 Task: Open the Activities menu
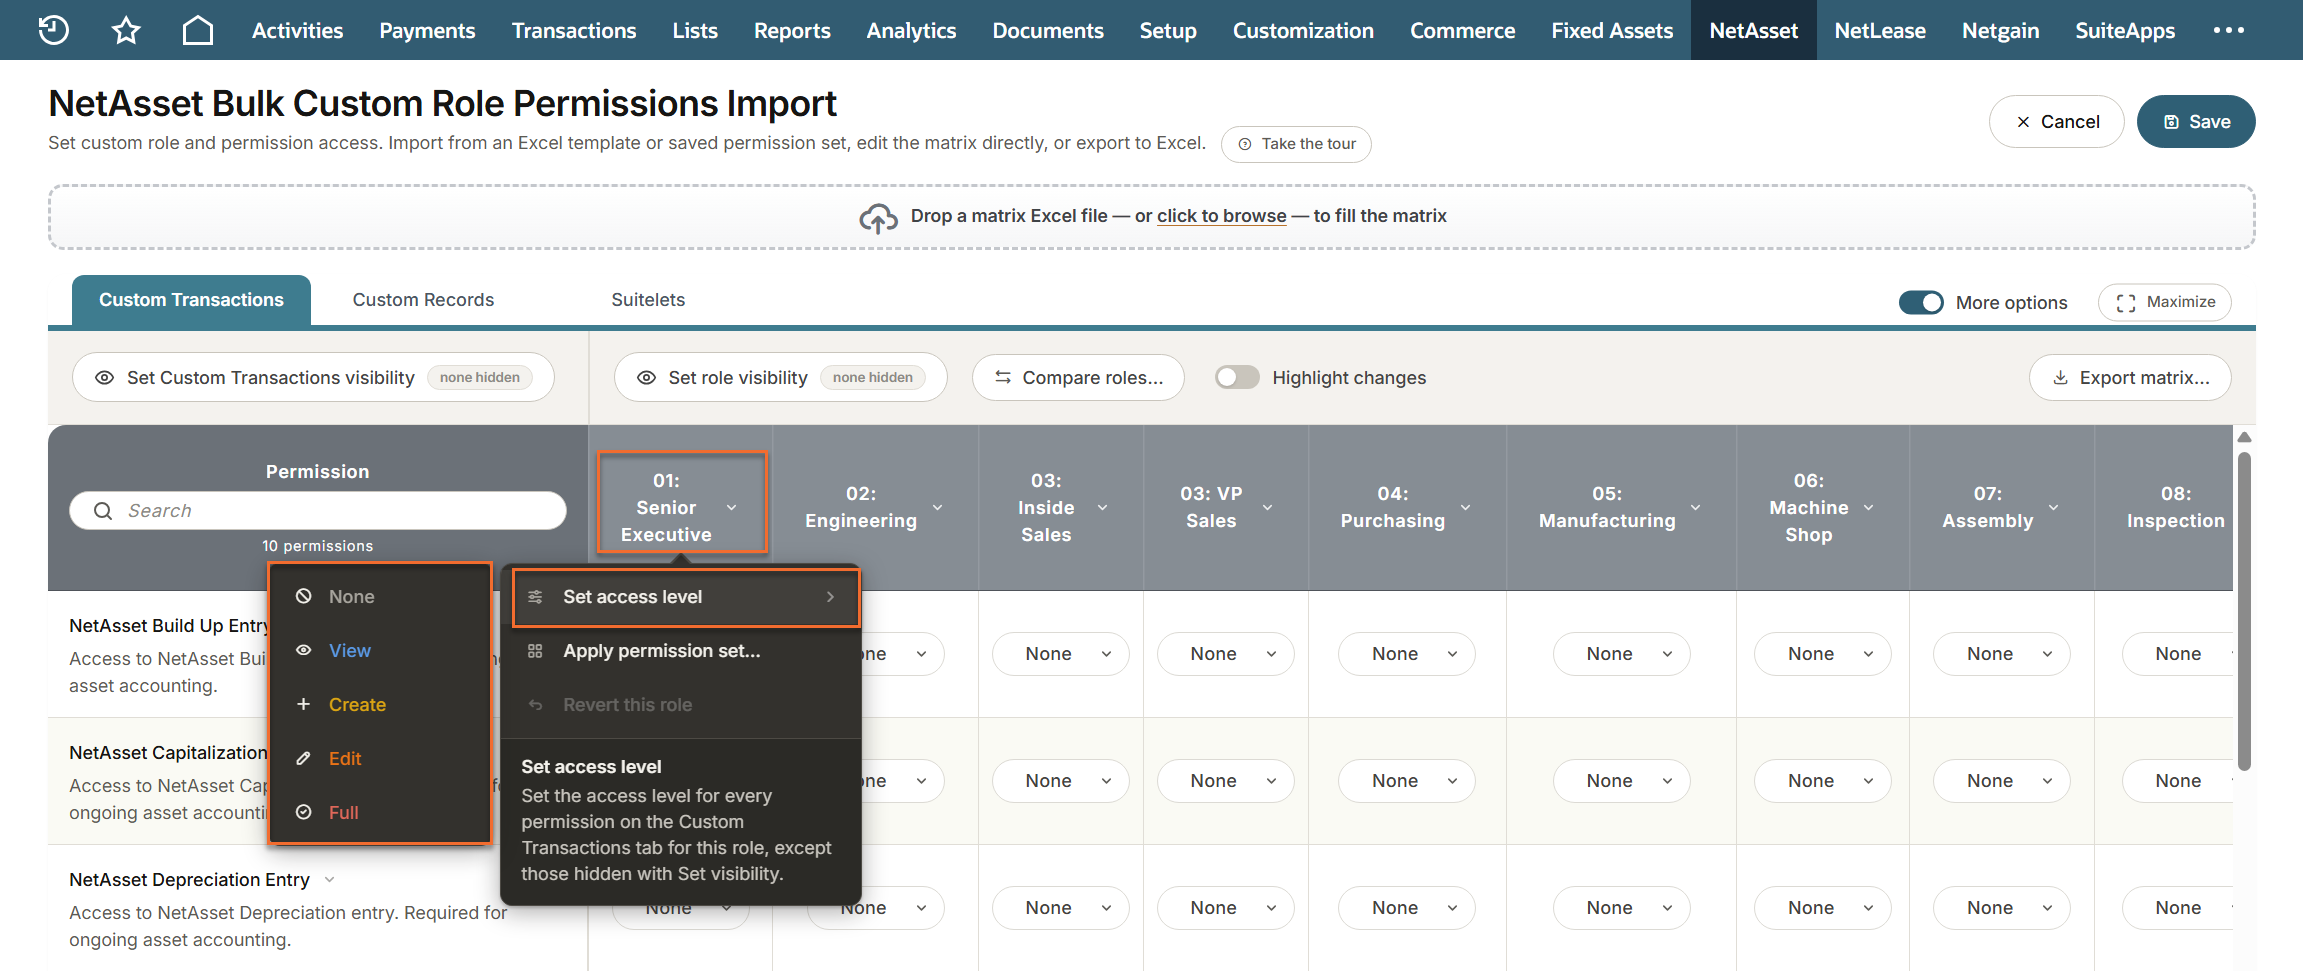pos(297,30)
